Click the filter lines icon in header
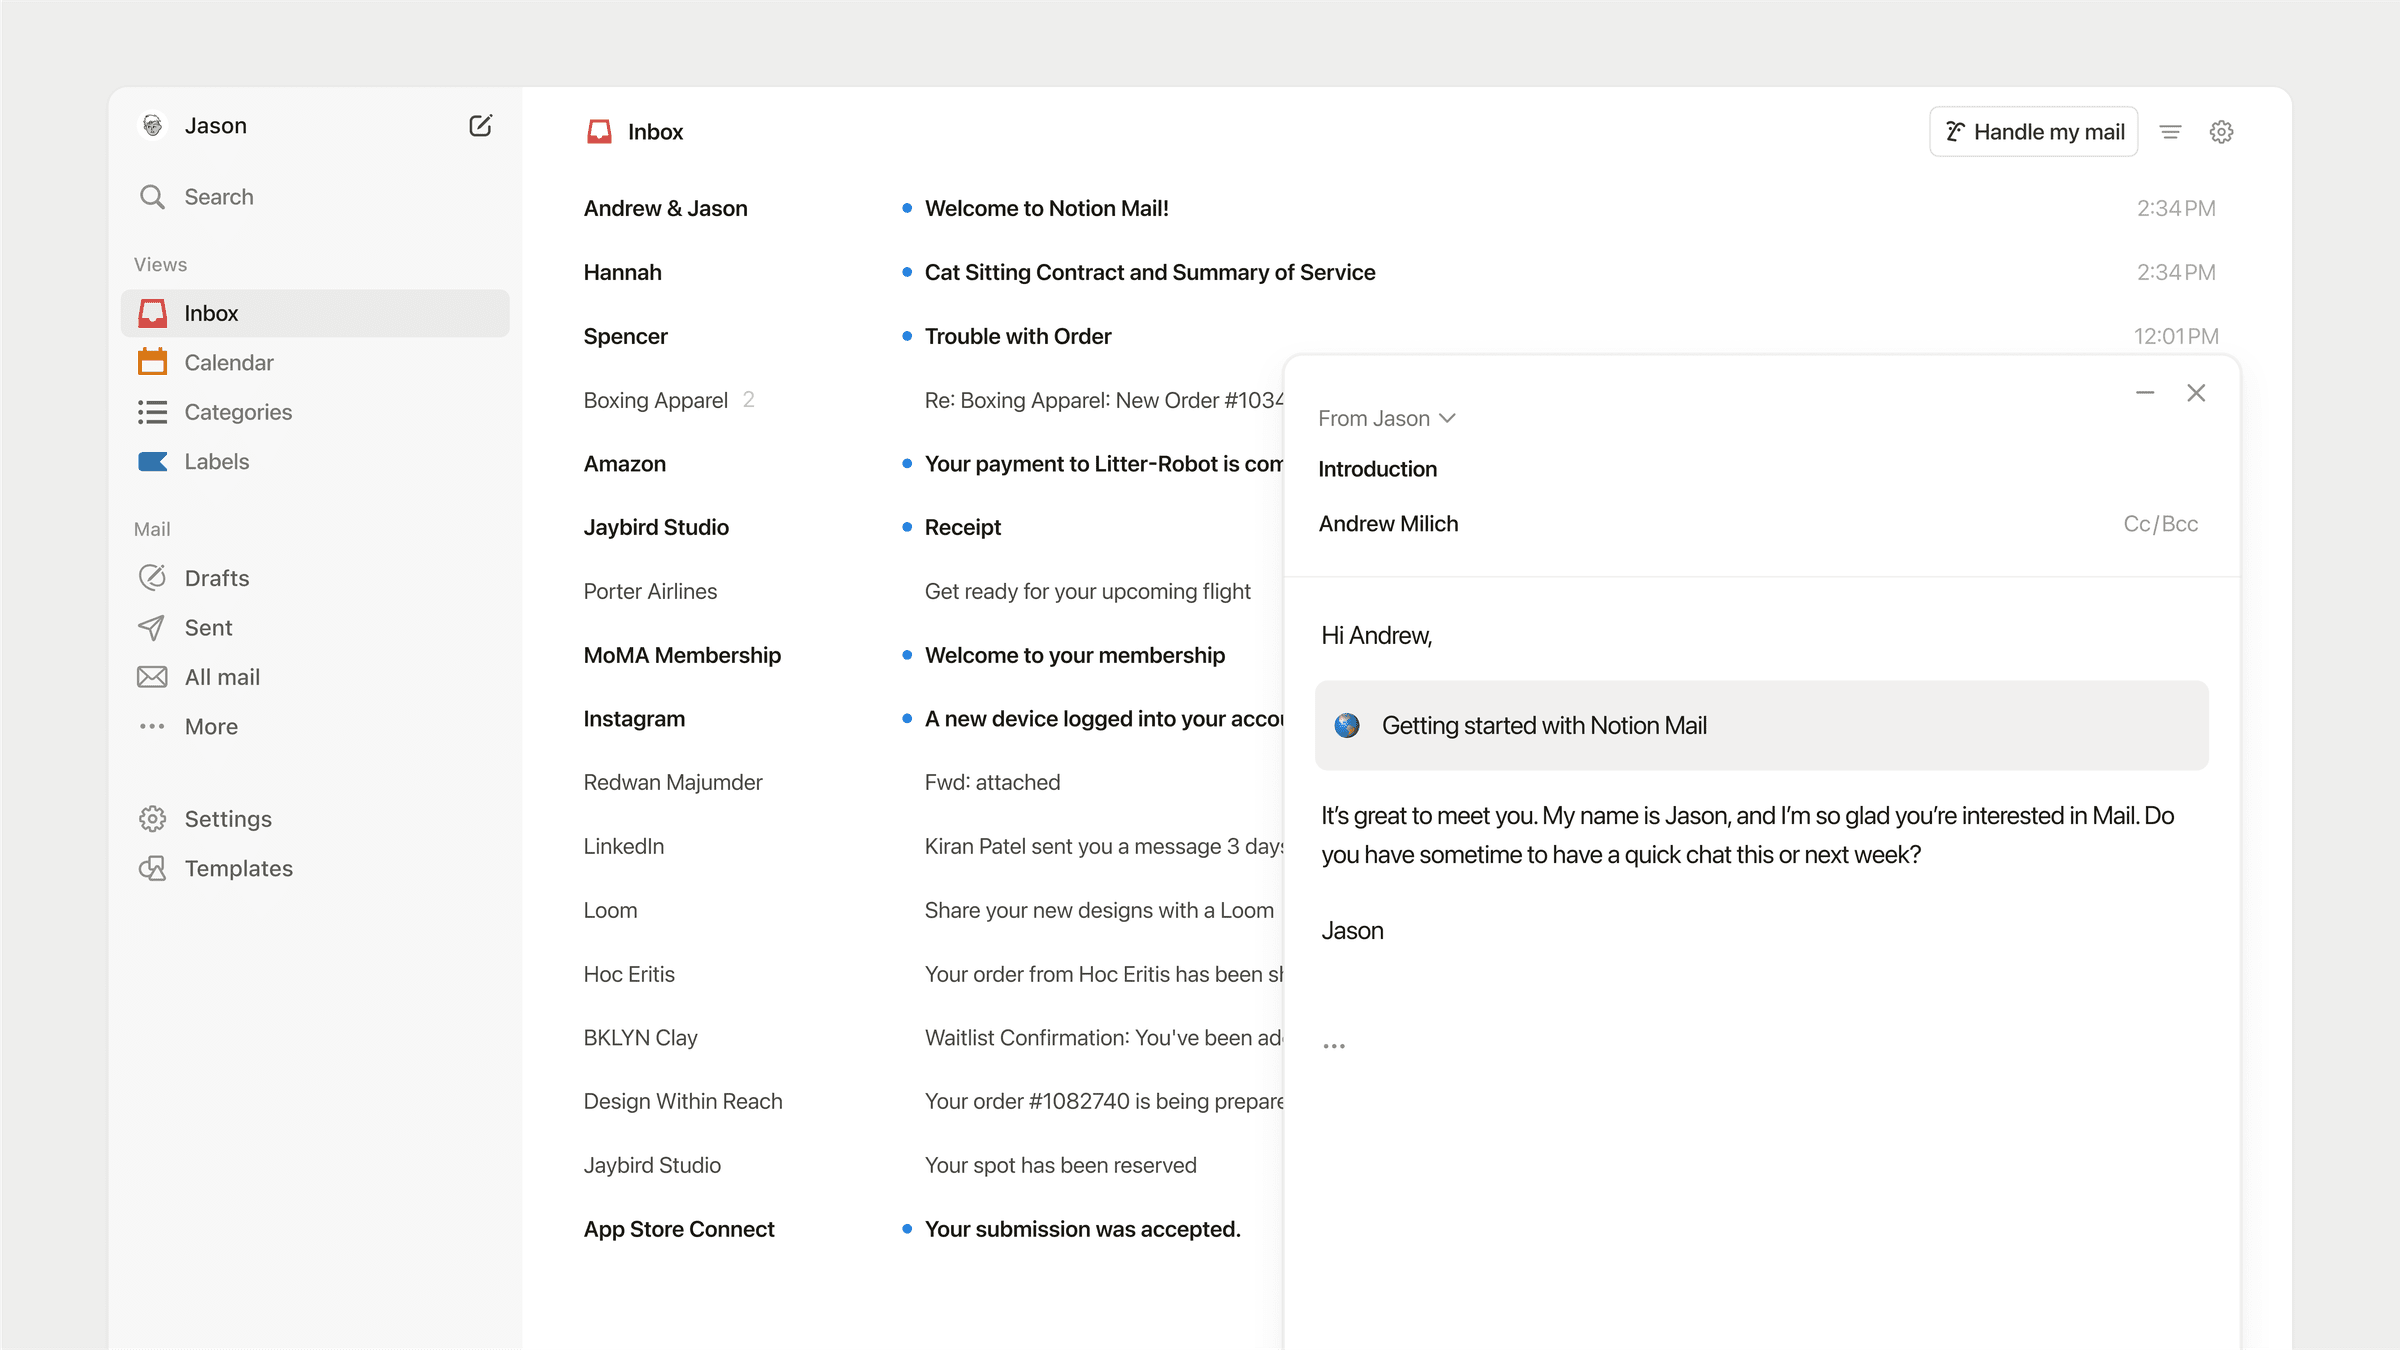This screenshot has width=2400, height=1350. click(2170, 132)
